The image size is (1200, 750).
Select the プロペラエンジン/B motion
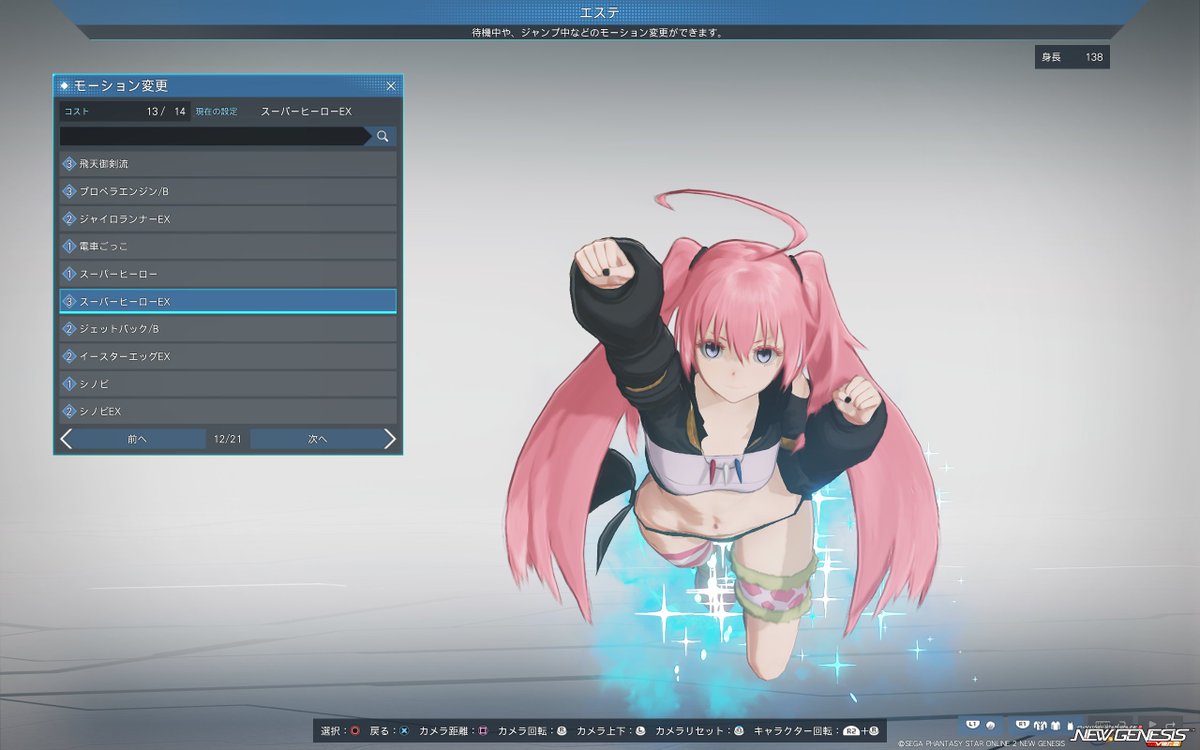tap(228, 191)
